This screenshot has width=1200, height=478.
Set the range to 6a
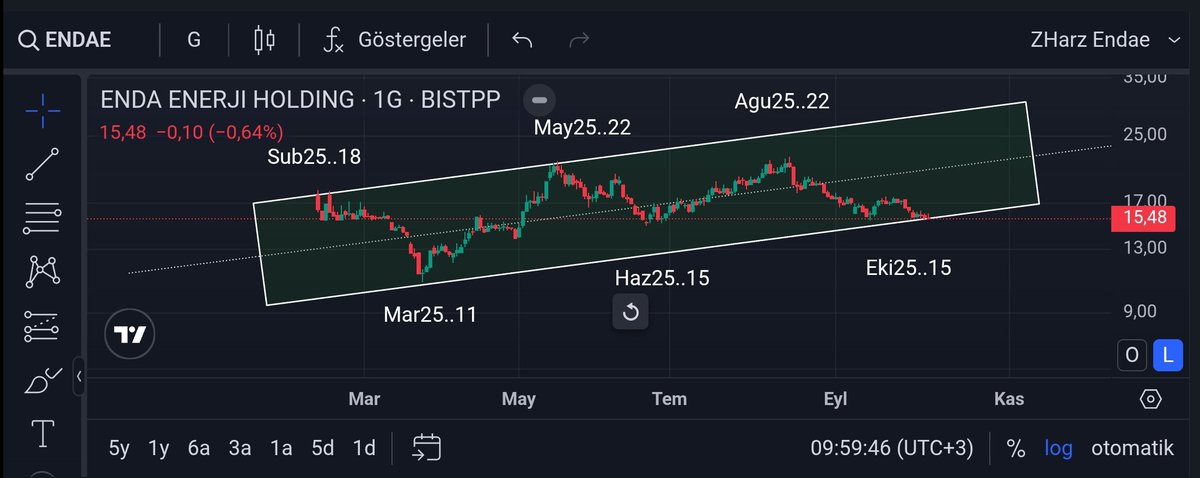(199, 448)
